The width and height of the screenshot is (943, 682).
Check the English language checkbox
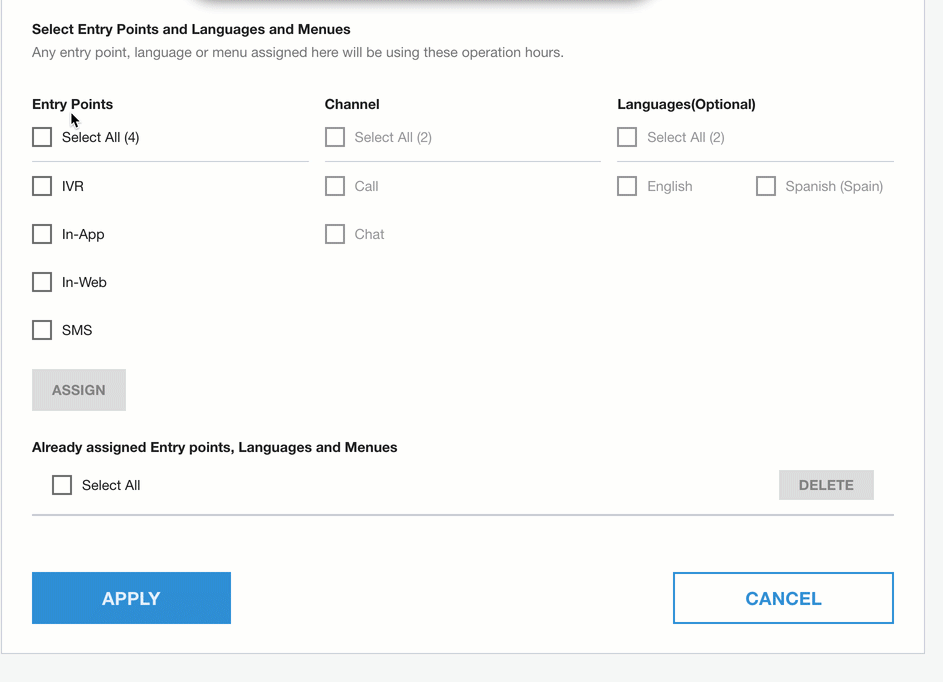click(x=626, y=185)
